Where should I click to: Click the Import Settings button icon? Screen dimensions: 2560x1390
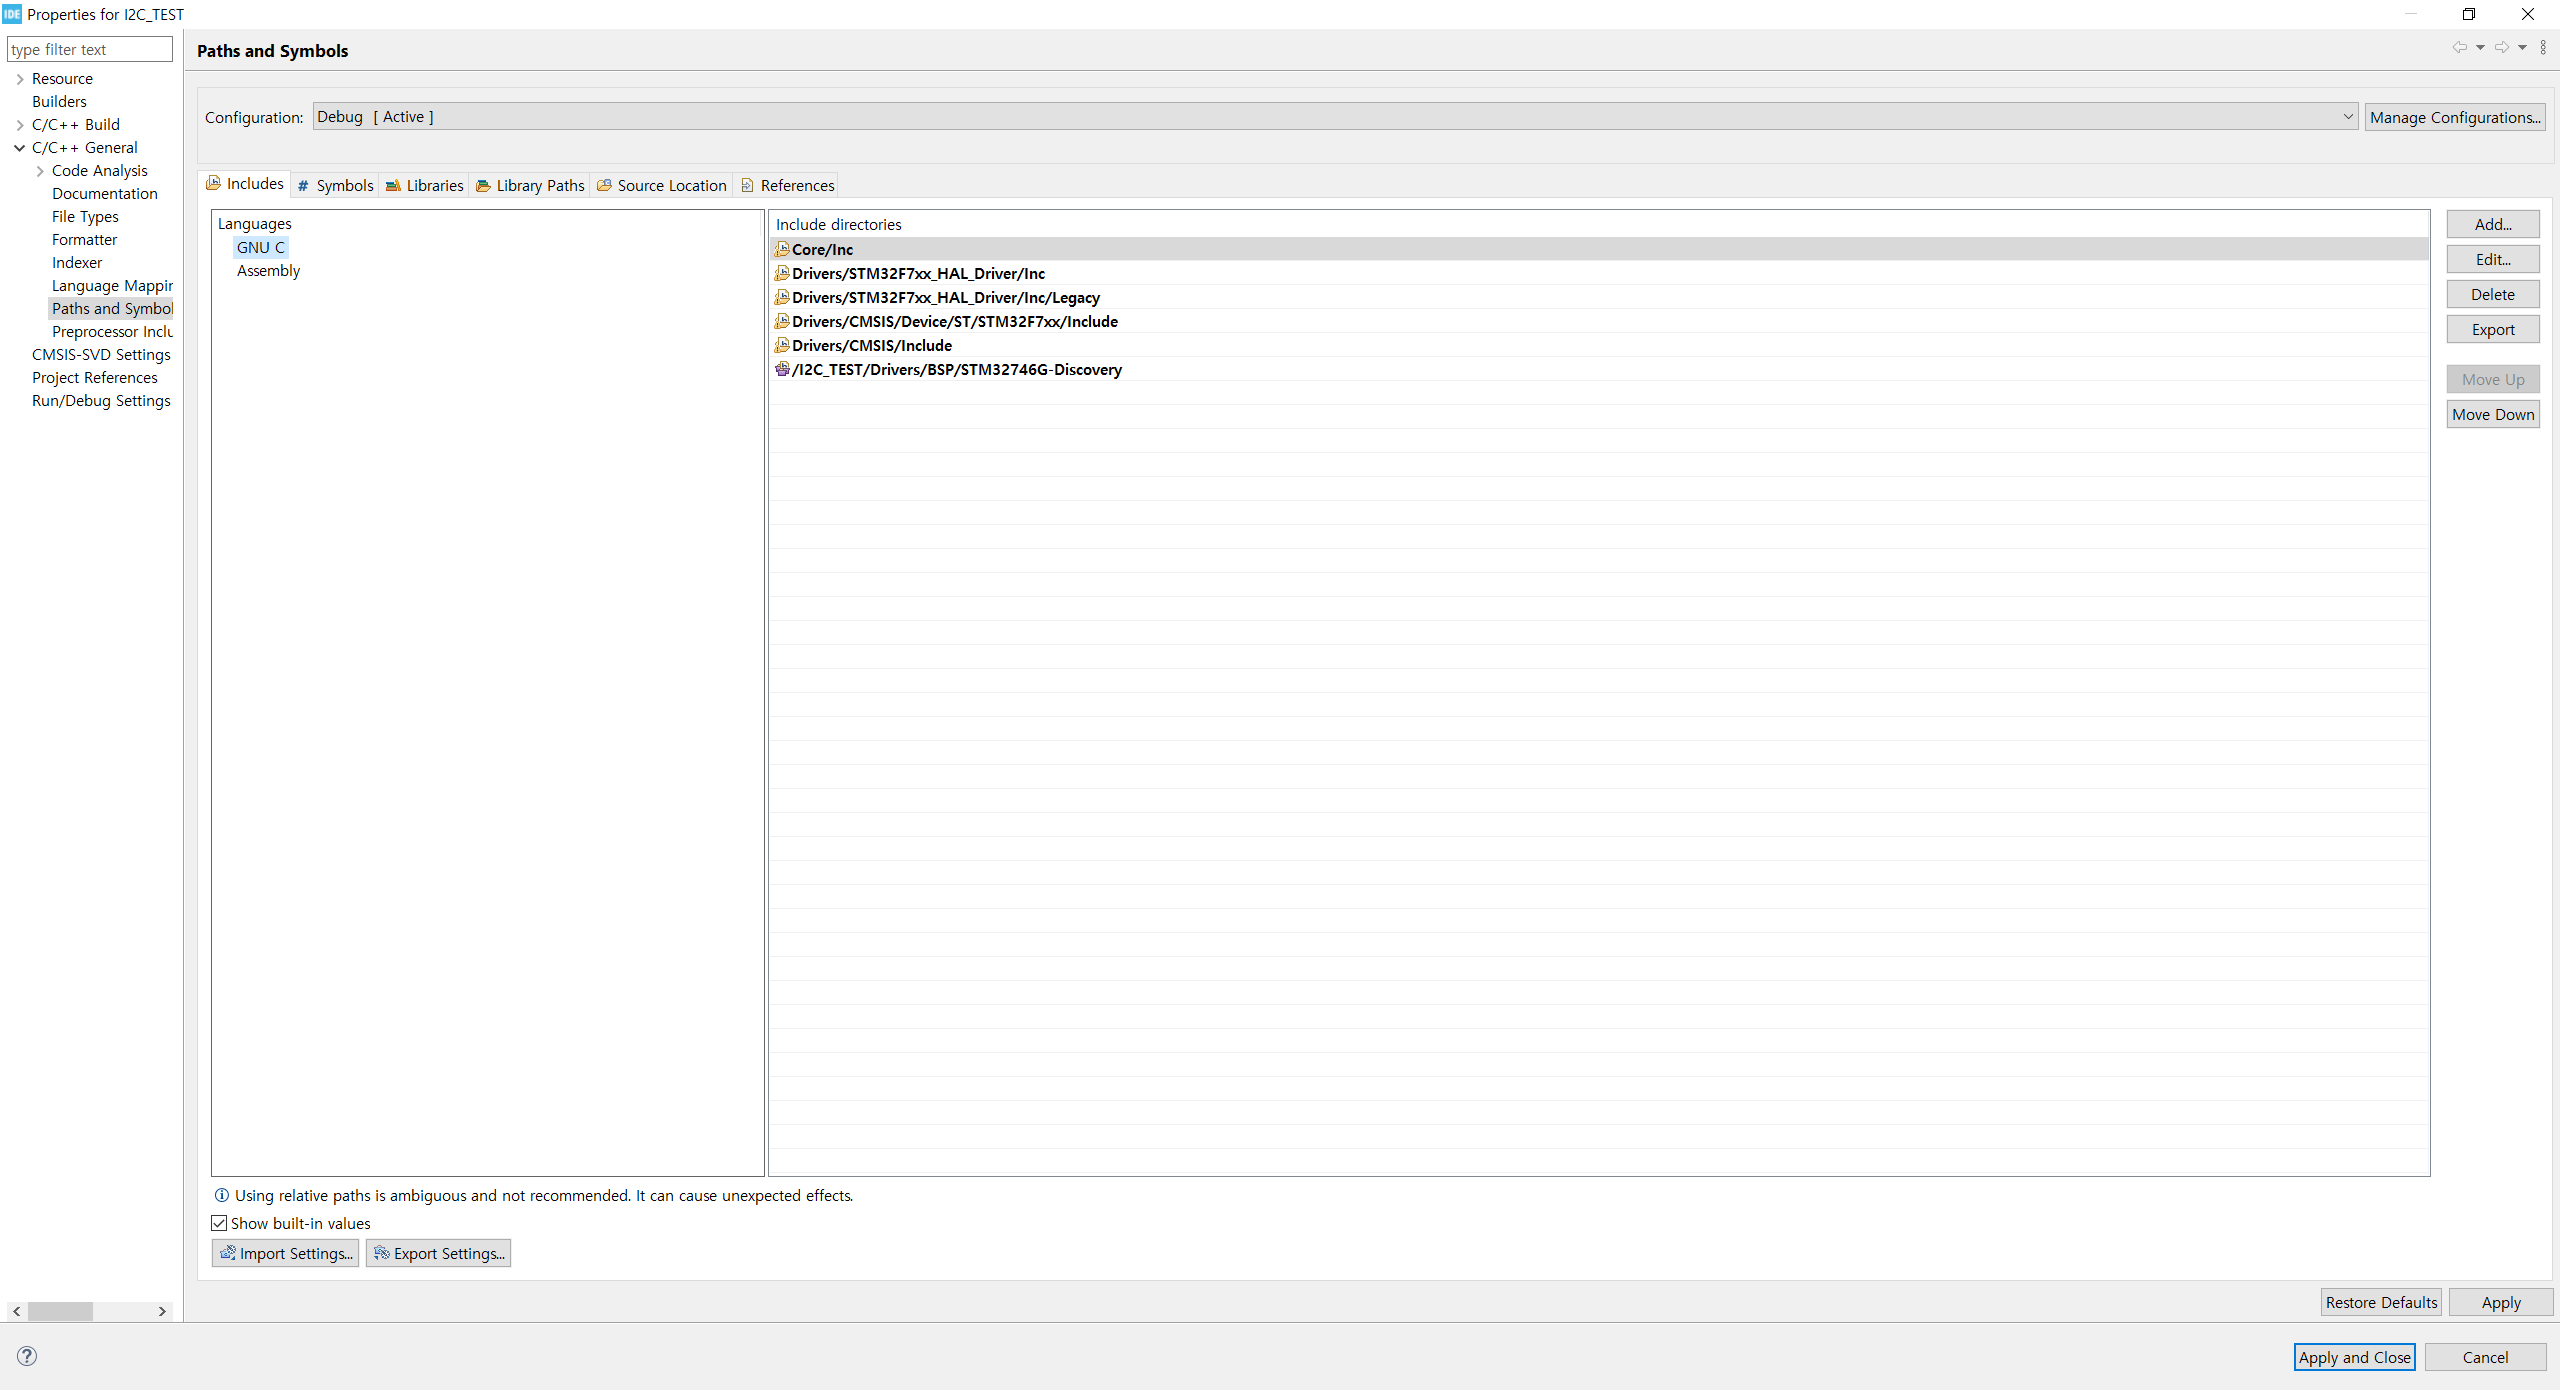(x=227, y=1253)
